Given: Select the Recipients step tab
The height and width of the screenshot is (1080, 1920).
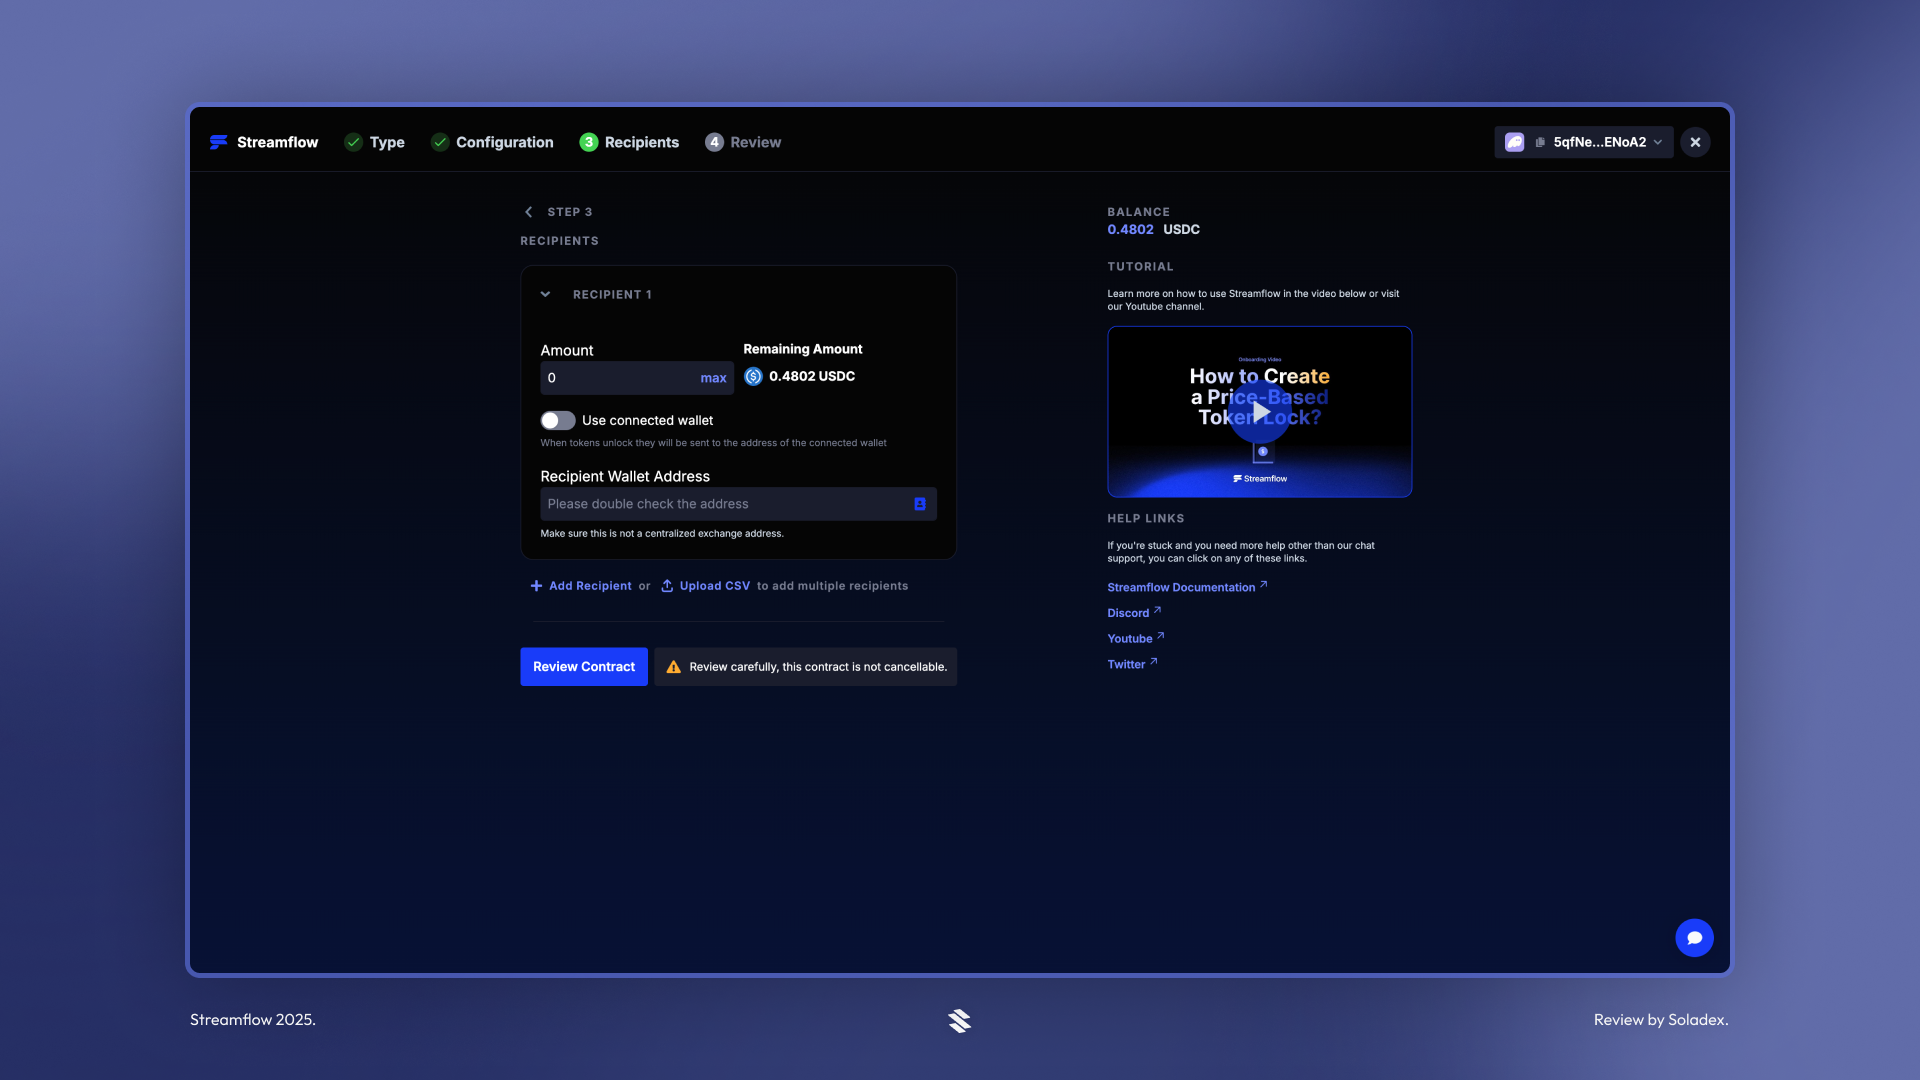Looking at the screenshot, I should click(x=629, y=142).
